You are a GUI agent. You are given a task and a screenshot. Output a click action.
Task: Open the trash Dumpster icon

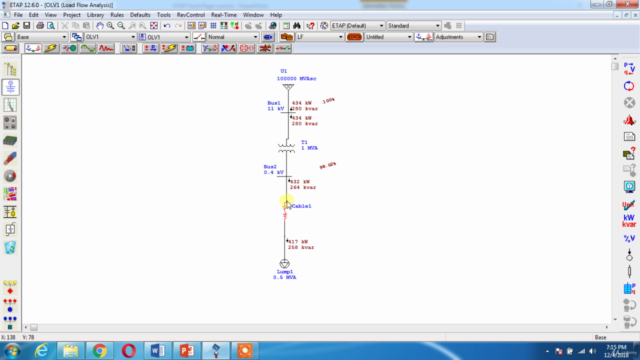(x=10, y=247)
